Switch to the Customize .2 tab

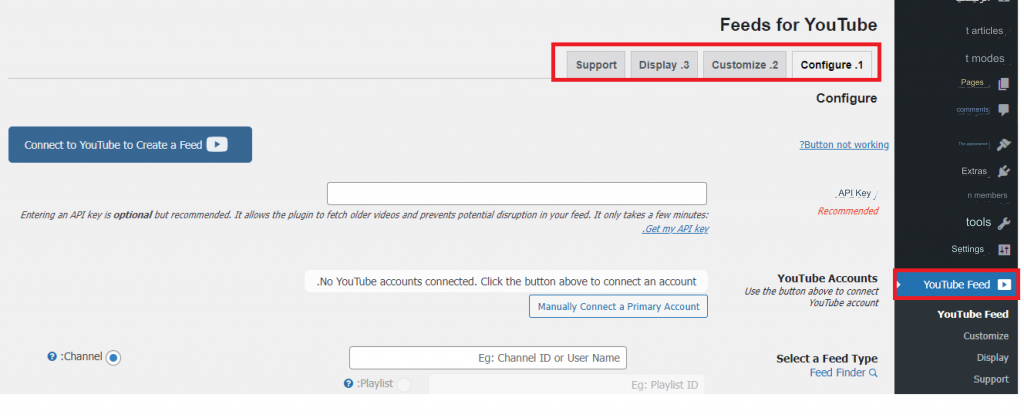tap(745, 65)
